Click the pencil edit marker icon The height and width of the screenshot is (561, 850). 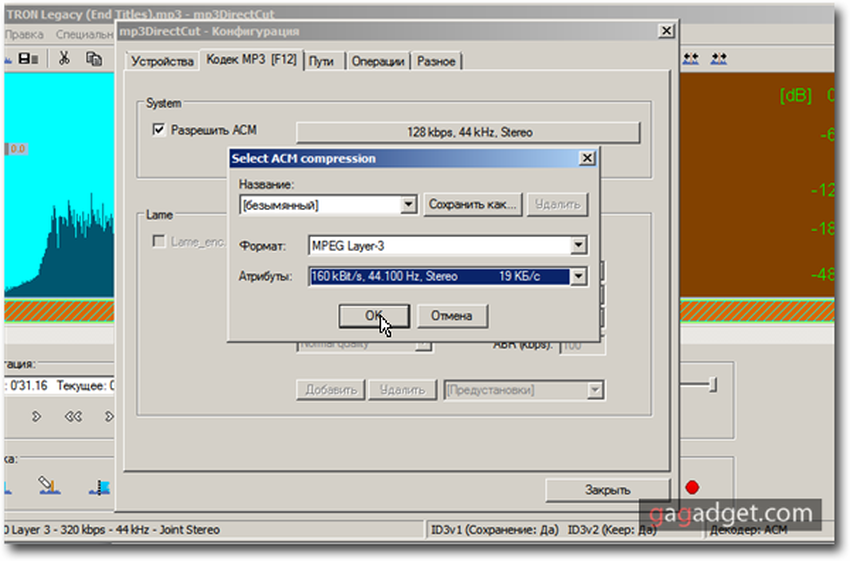46,486
